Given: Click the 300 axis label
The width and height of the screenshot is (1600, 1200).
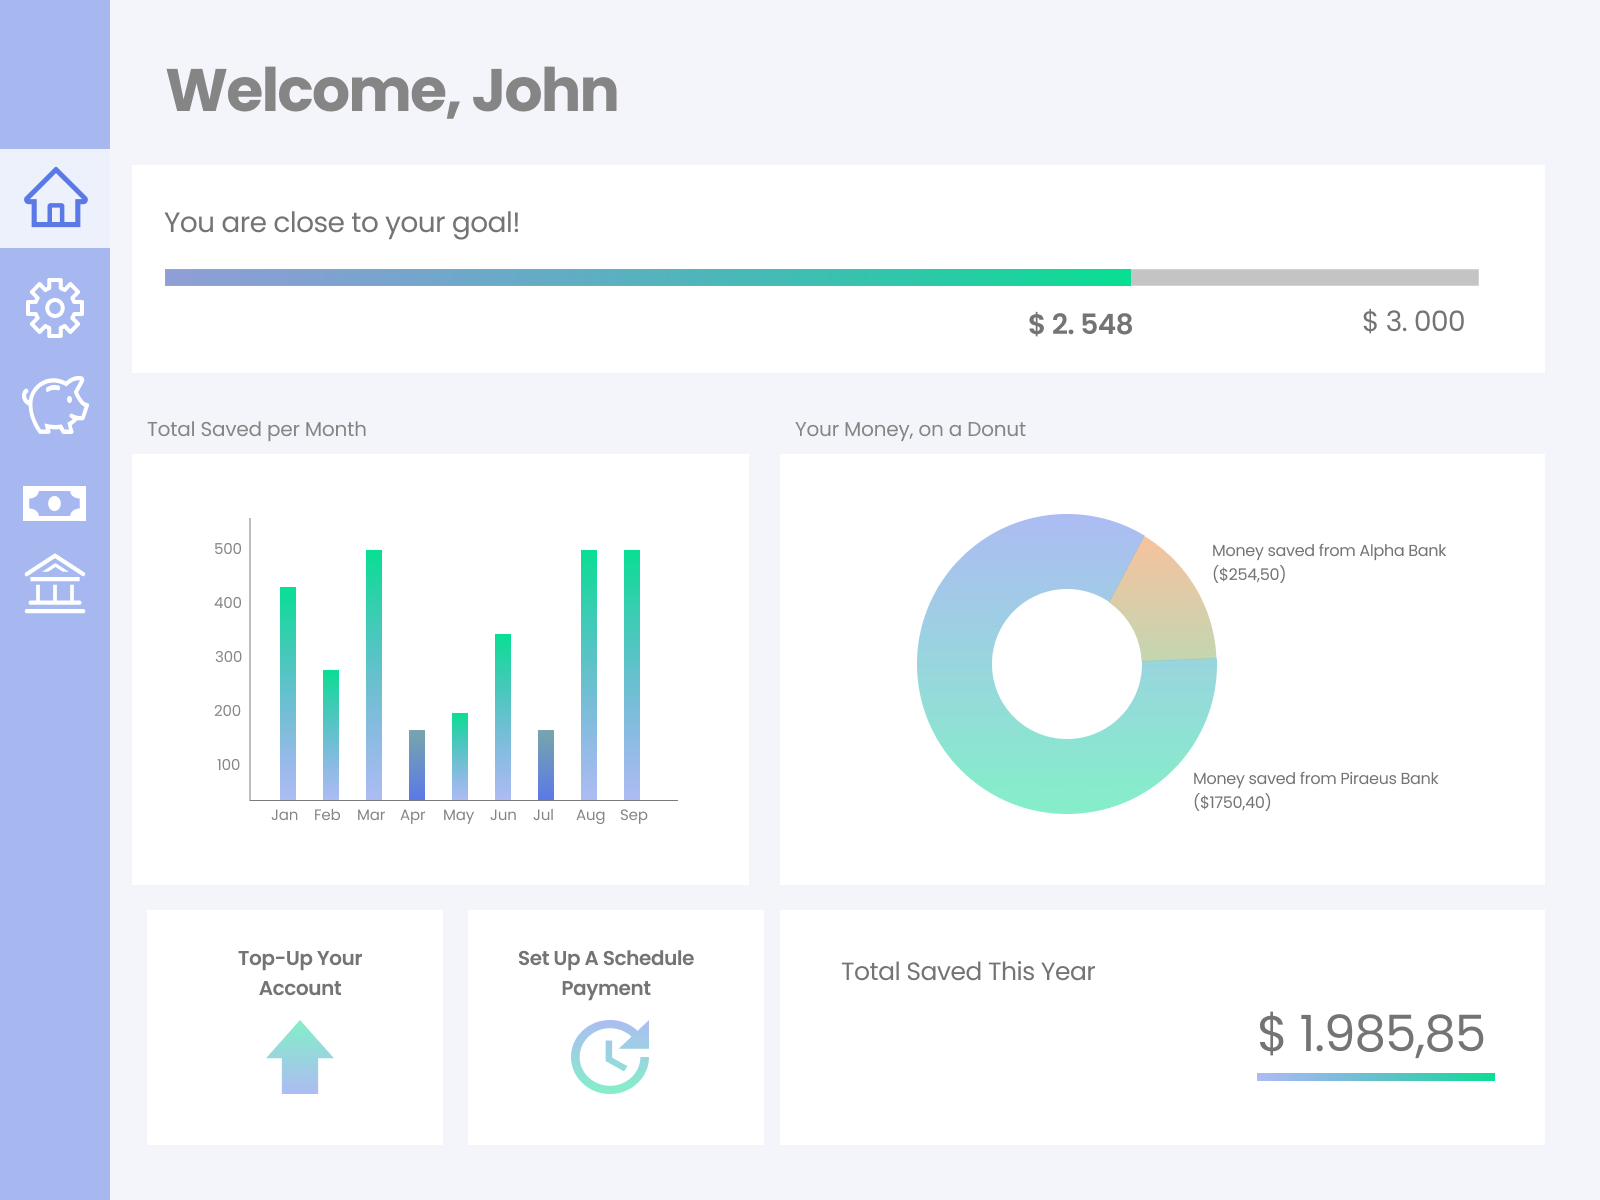Looking at the screenshot, I should coord(228,657).
